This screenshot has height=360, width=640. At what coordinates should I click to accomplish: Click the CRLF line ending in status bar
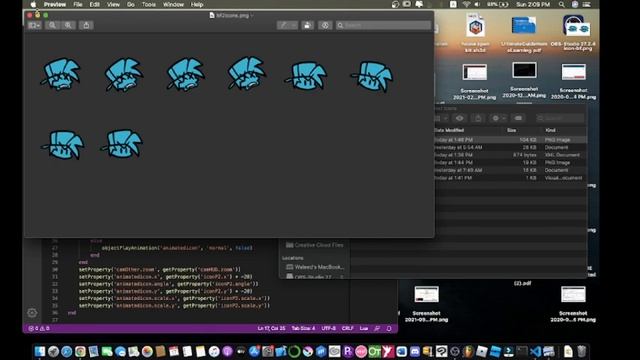347,328
